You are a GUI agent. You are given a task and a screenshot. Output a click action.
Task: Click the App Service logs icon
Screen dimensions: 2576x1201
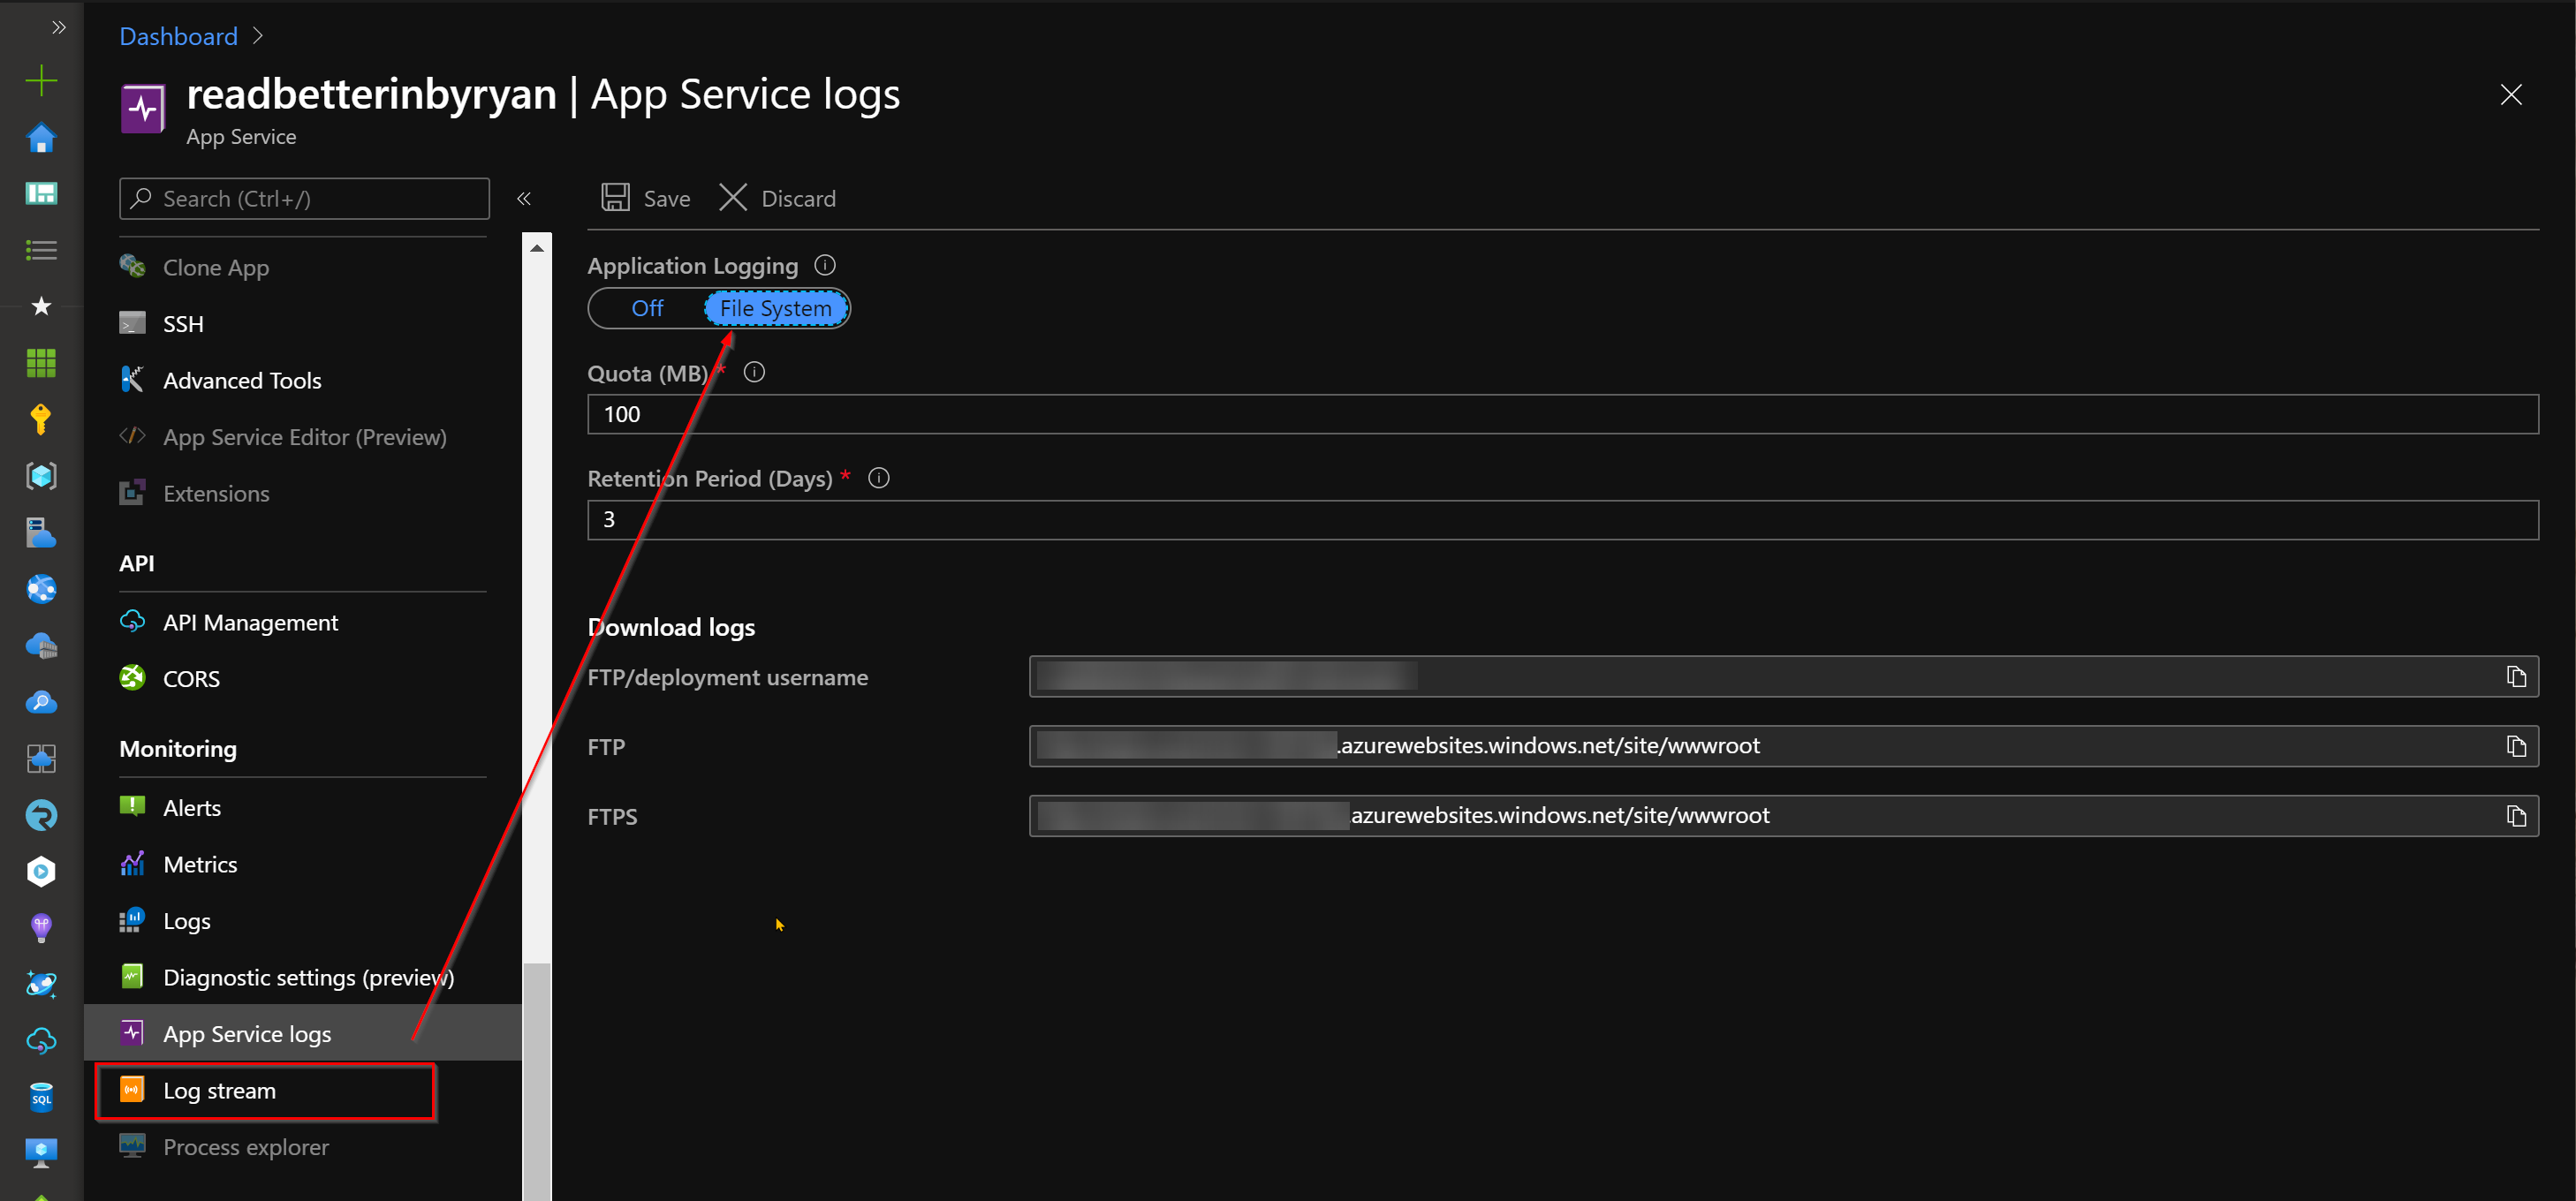(133, 1031)
